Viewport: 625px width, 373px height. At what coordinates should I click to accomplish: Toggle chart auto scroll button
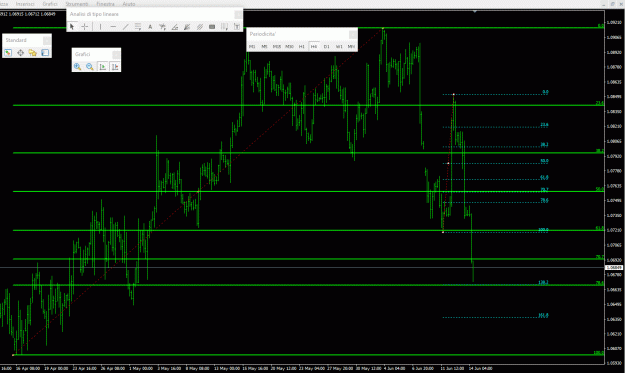(102, 67)
